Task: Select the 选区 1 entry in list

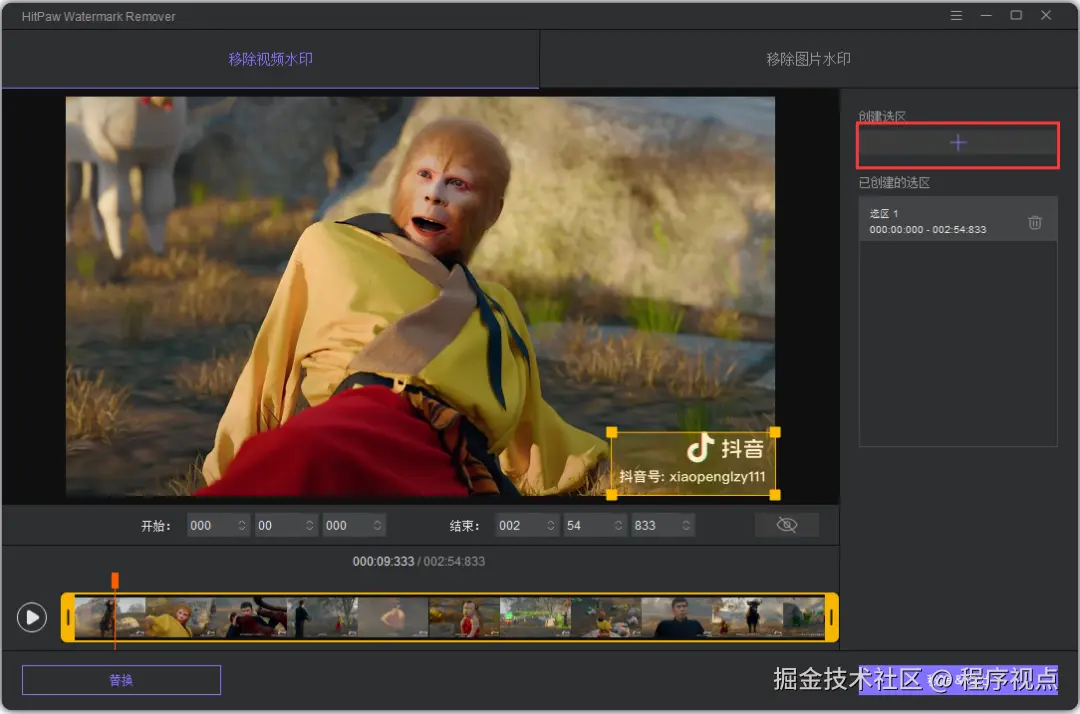Action: pos(957,220)
